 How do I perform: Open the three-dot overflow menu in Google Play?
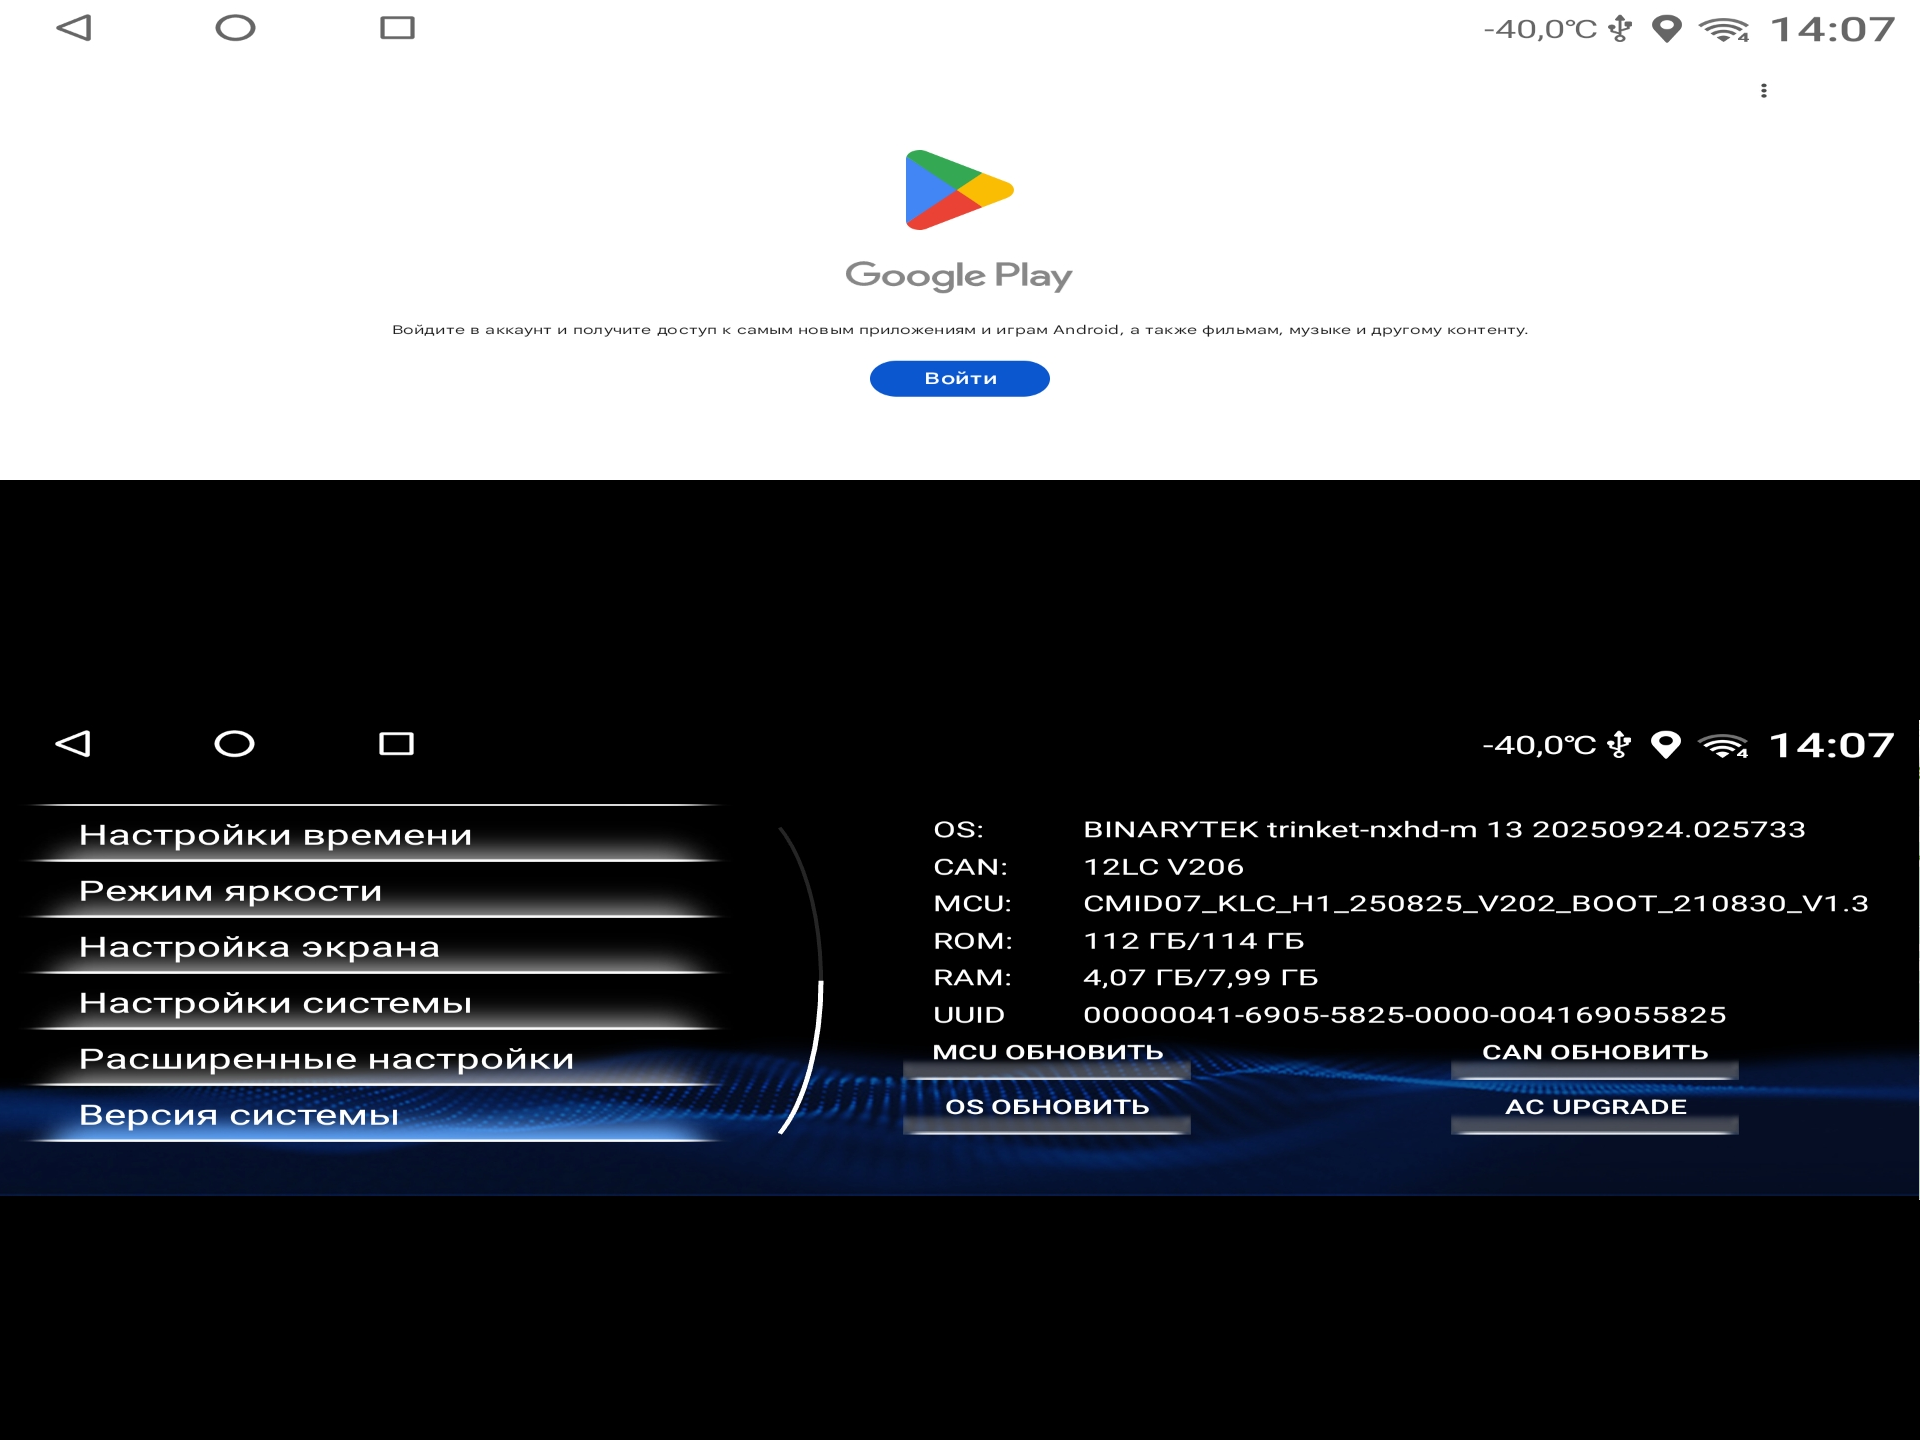coord(1763,91)
